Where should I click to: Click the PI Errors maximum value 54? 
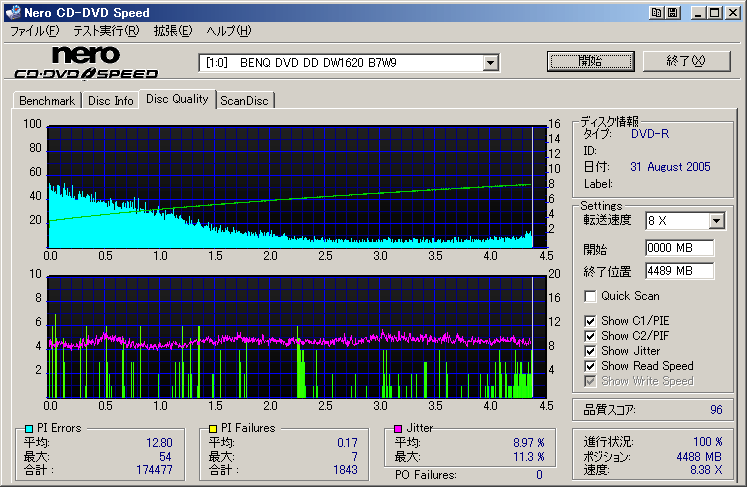point(165,457)
